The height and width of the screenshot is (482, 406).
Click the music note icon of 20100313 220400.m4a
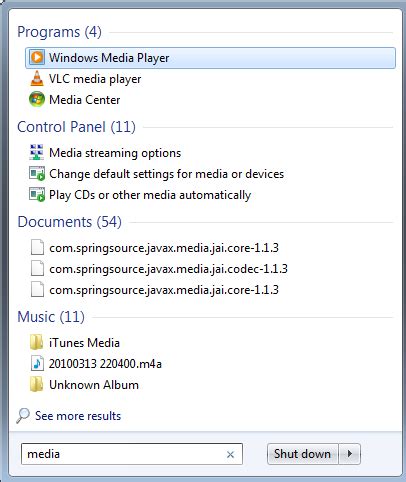click(x=37, y=363)
